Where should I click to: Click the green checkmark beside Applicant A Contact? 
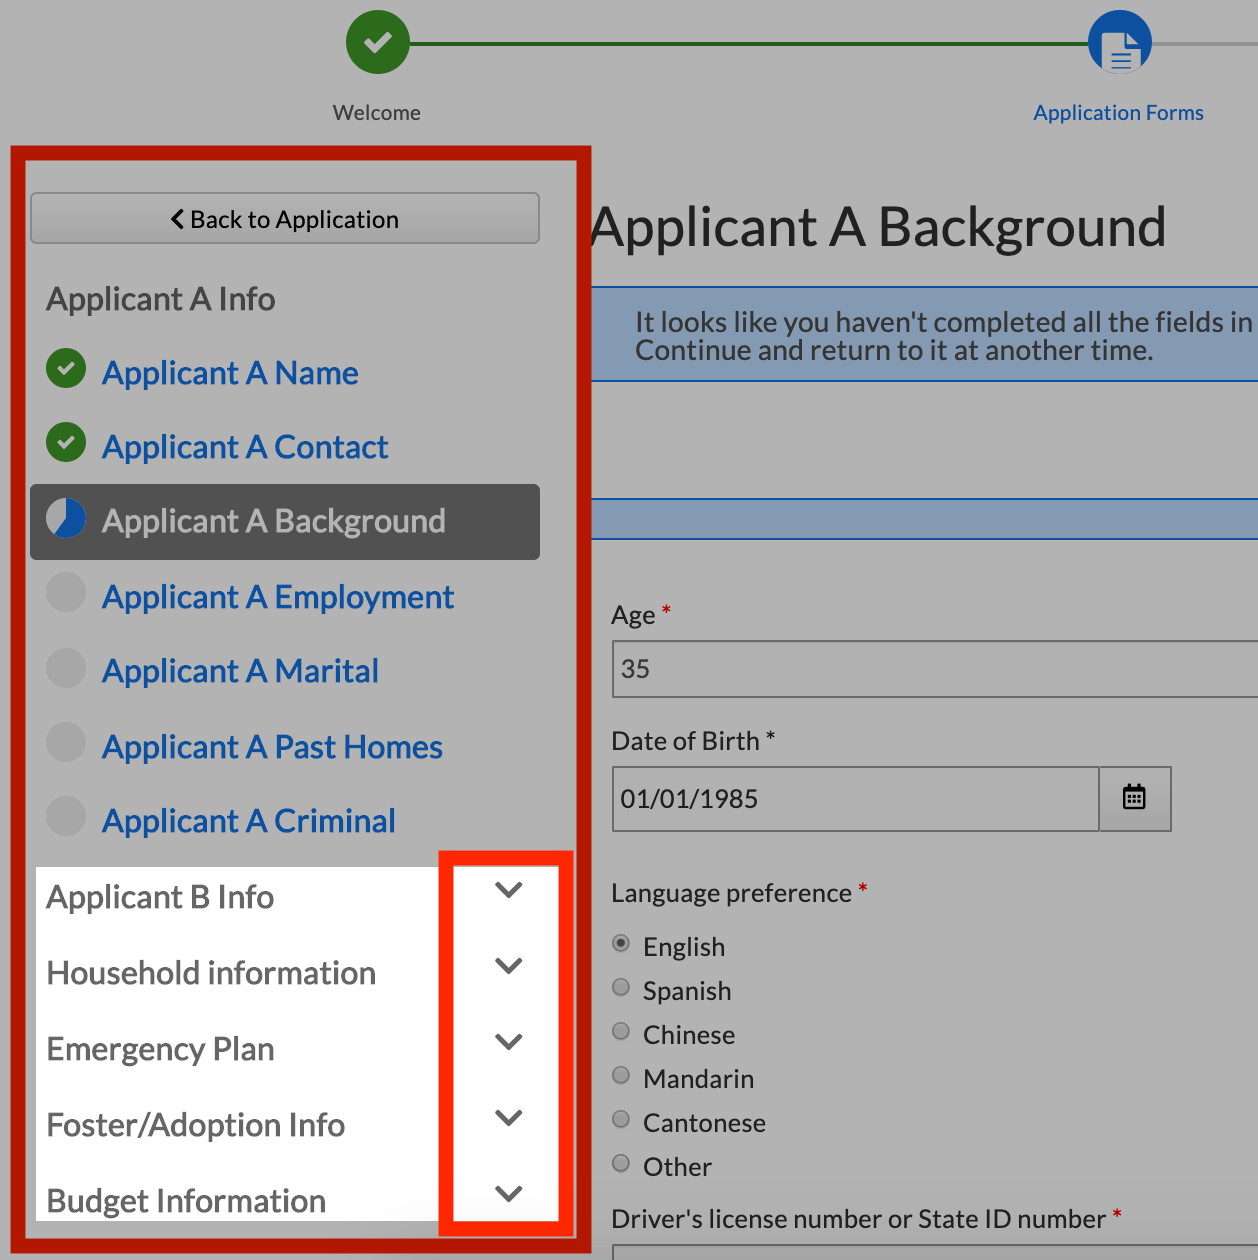66,443
